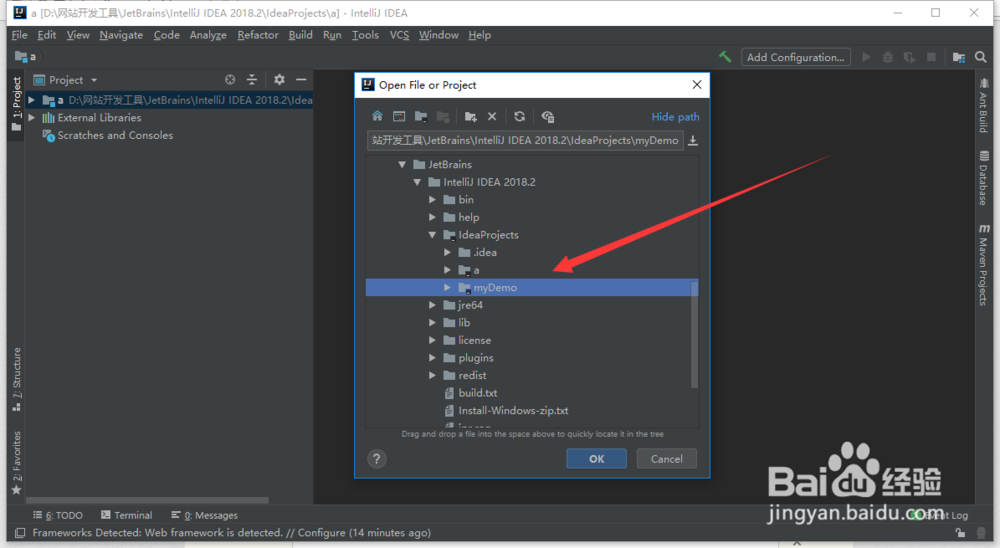1000x548 pixels.
Task: Collapse the IntelliJ IDEA 2018.2 folder
Action: pos(417,182)
